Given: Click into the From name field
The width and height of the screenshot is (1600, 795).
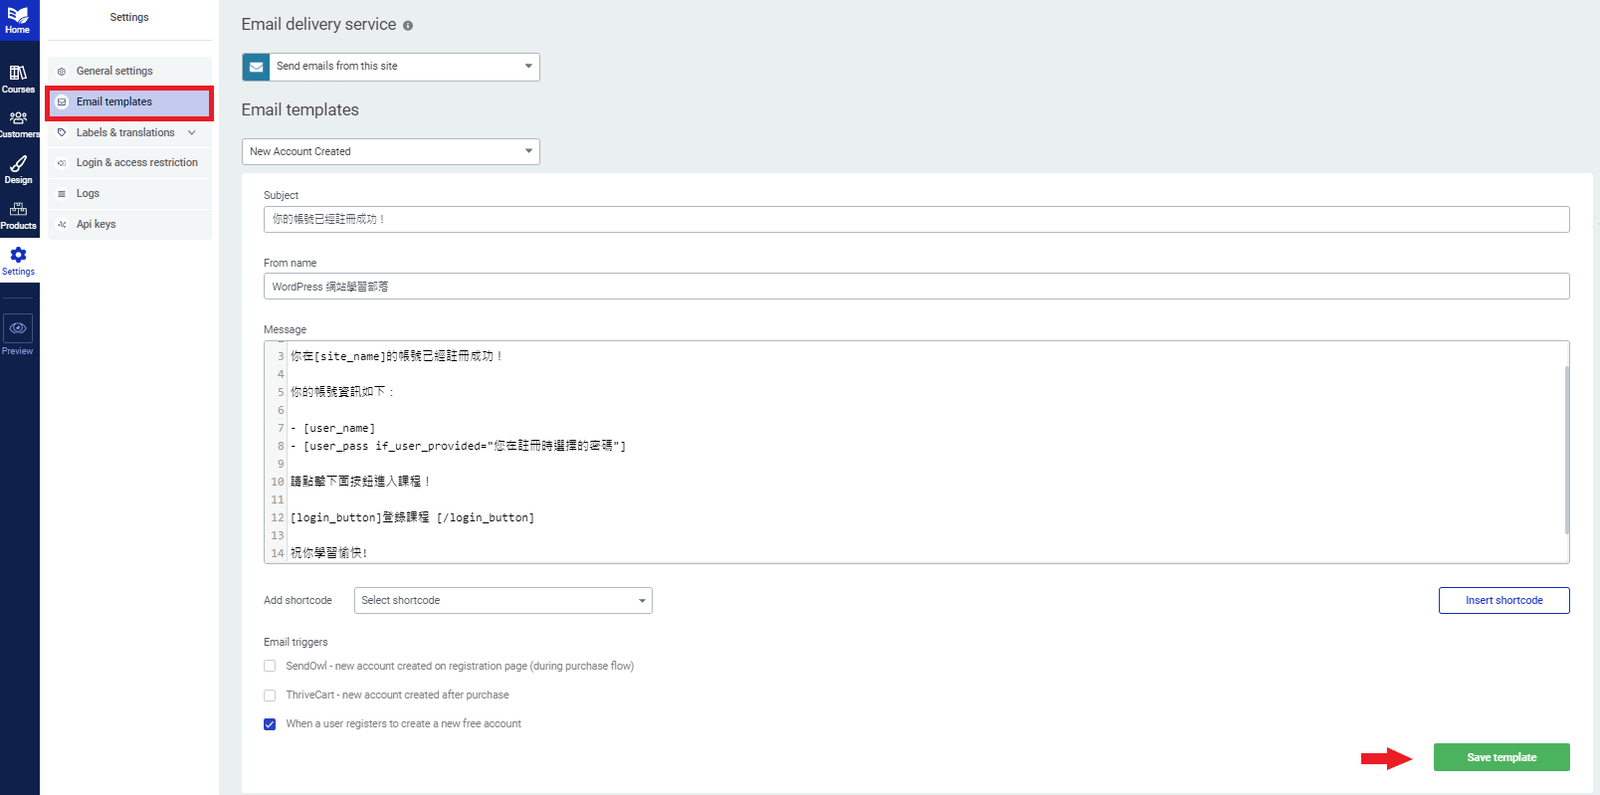Looking at the screenshot, I should 916,286.
